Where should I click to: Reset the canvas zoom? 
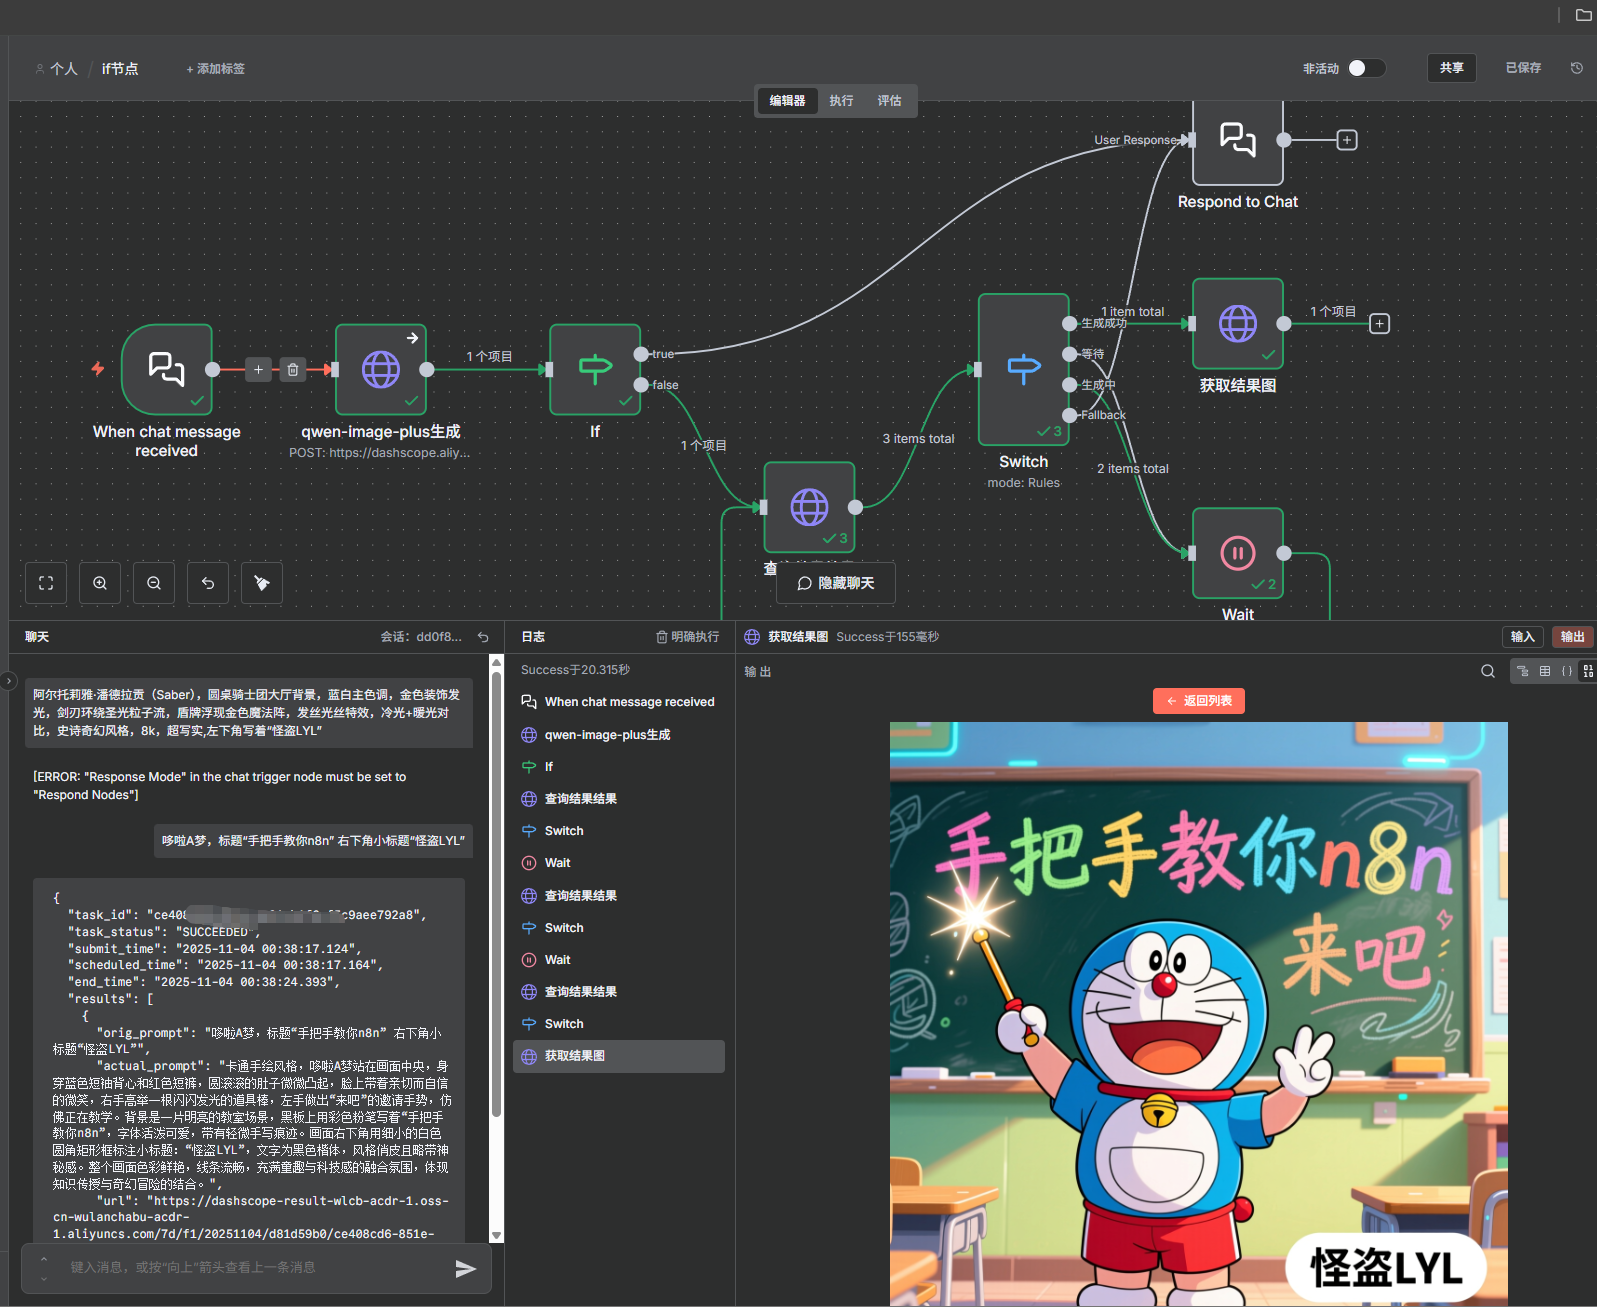point(208,583)
